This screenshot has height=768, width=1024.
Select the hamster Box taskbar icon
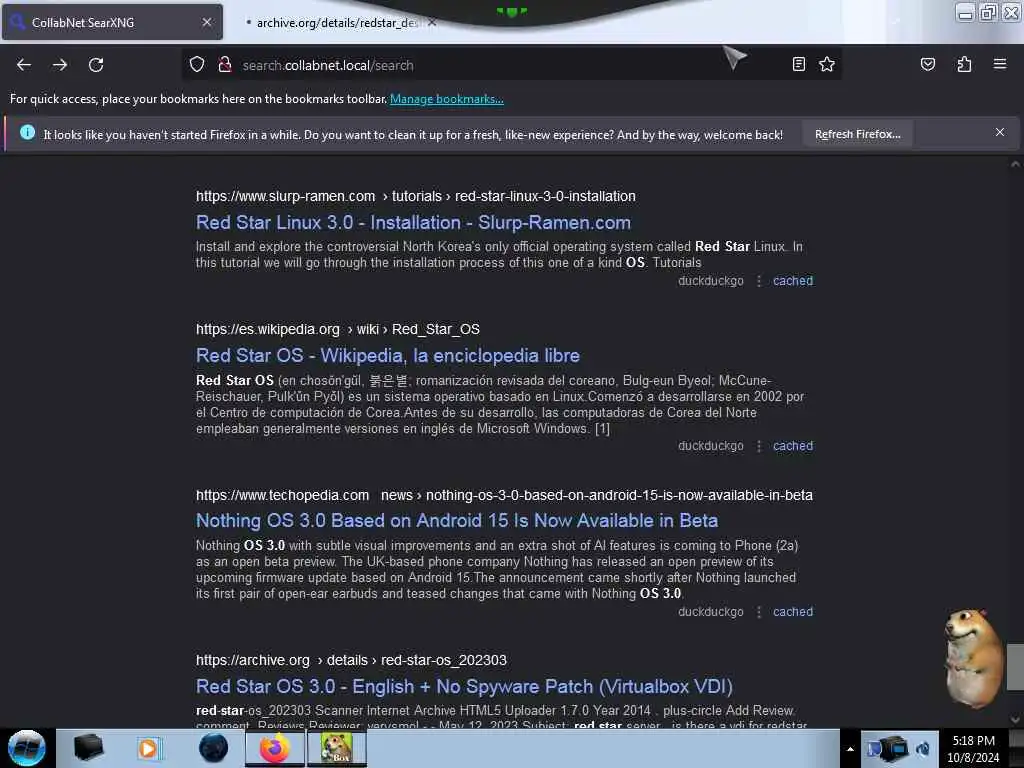[x=336, y=748]
